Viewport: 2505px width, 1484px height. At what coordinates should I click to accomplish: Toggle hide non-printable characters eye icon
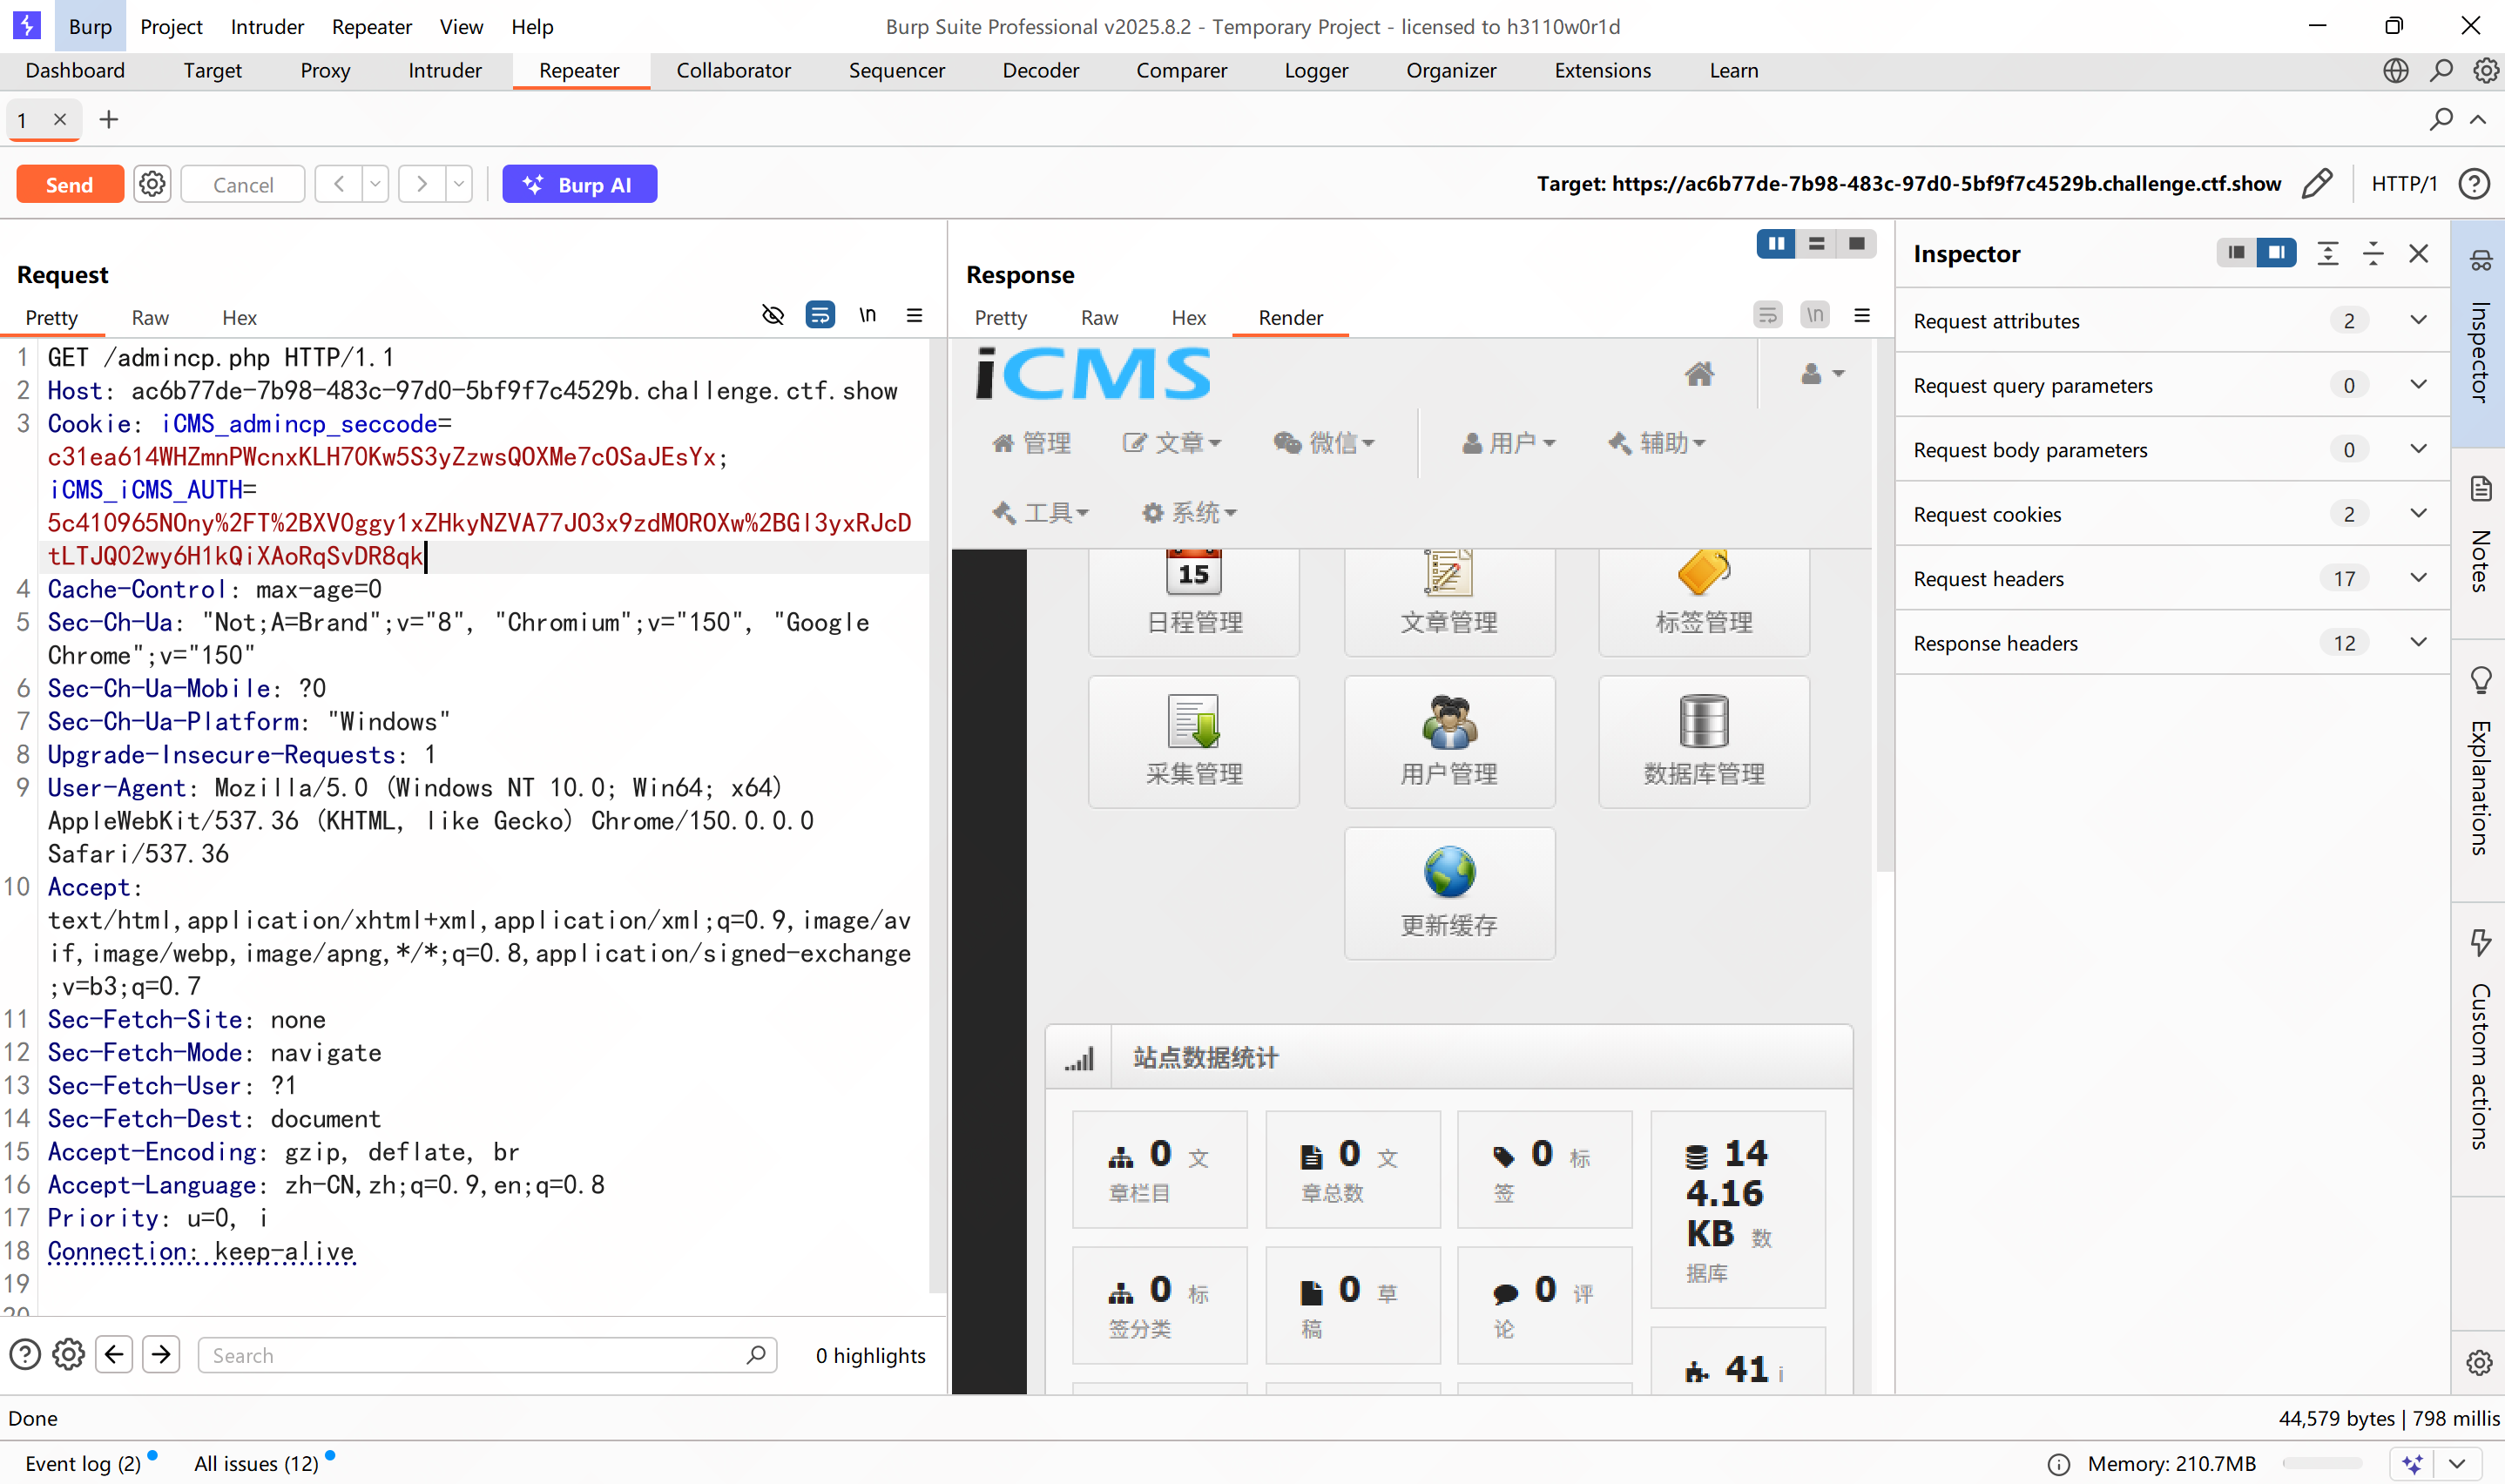[773, 316]
